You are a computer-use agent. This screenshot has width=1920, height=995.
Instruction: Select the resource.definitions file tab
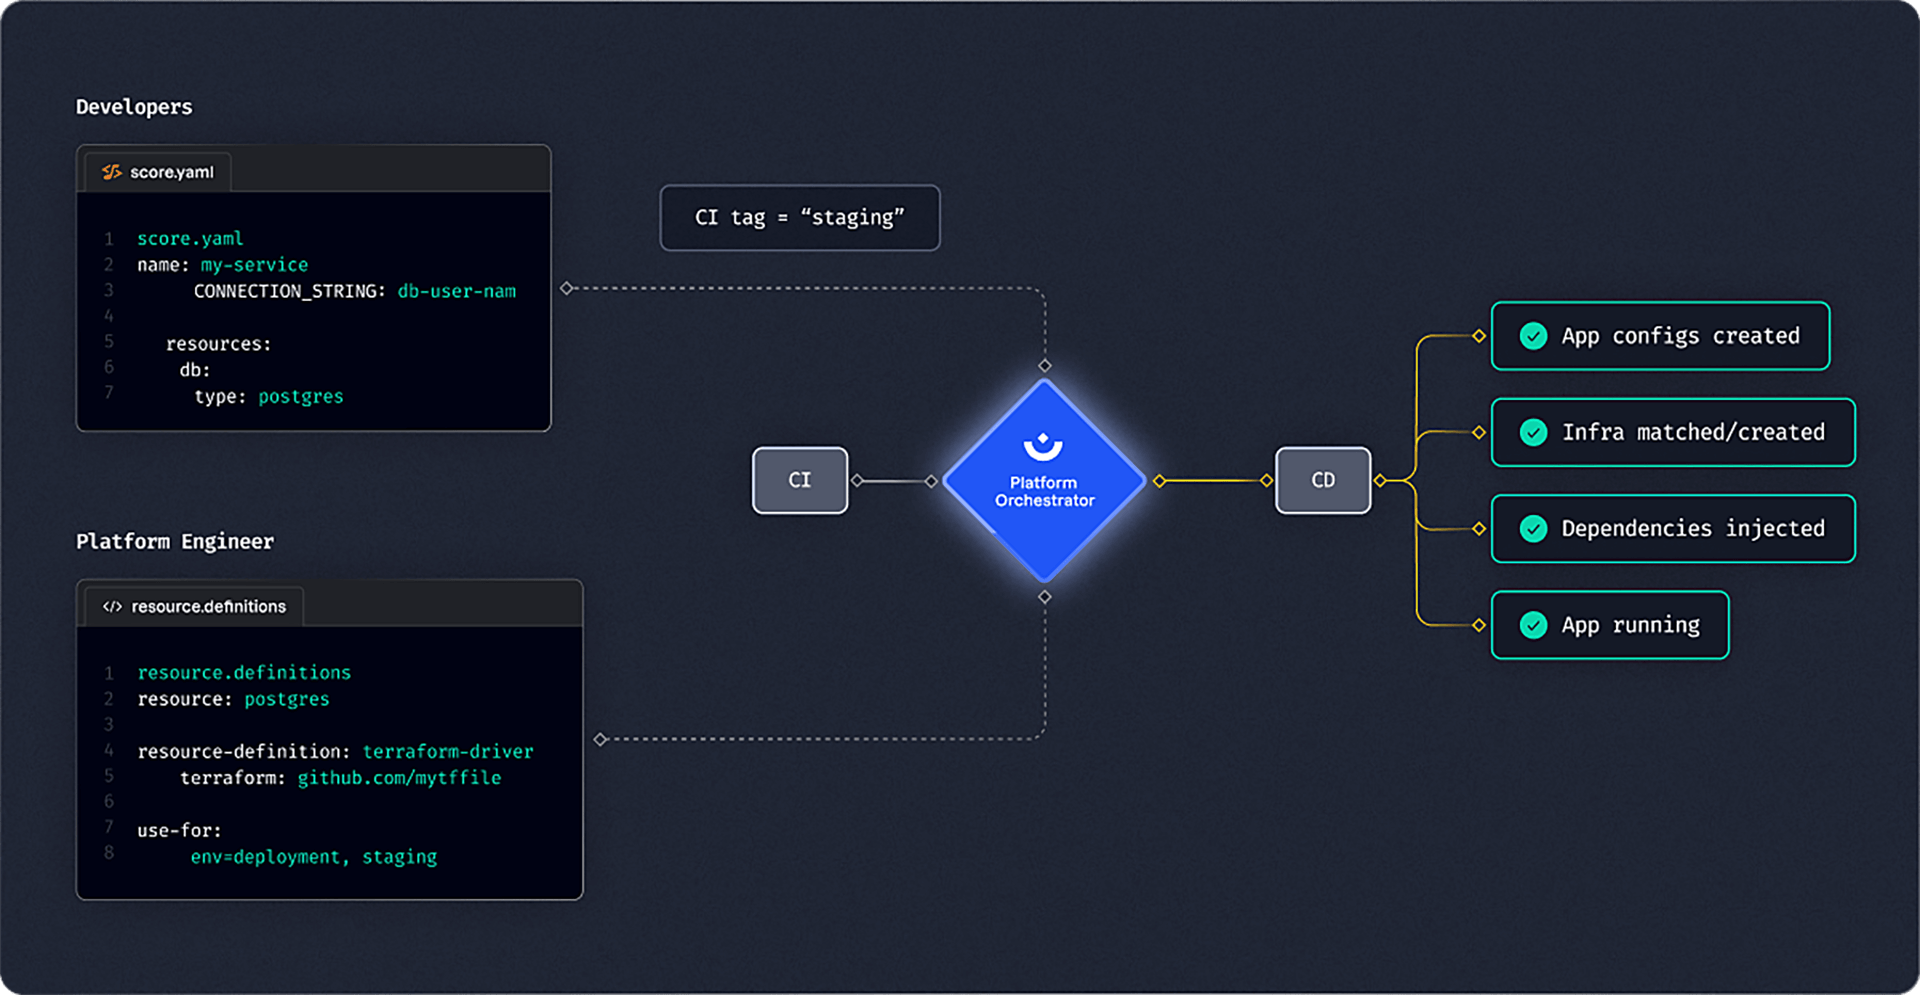click(x=194, y=606)
